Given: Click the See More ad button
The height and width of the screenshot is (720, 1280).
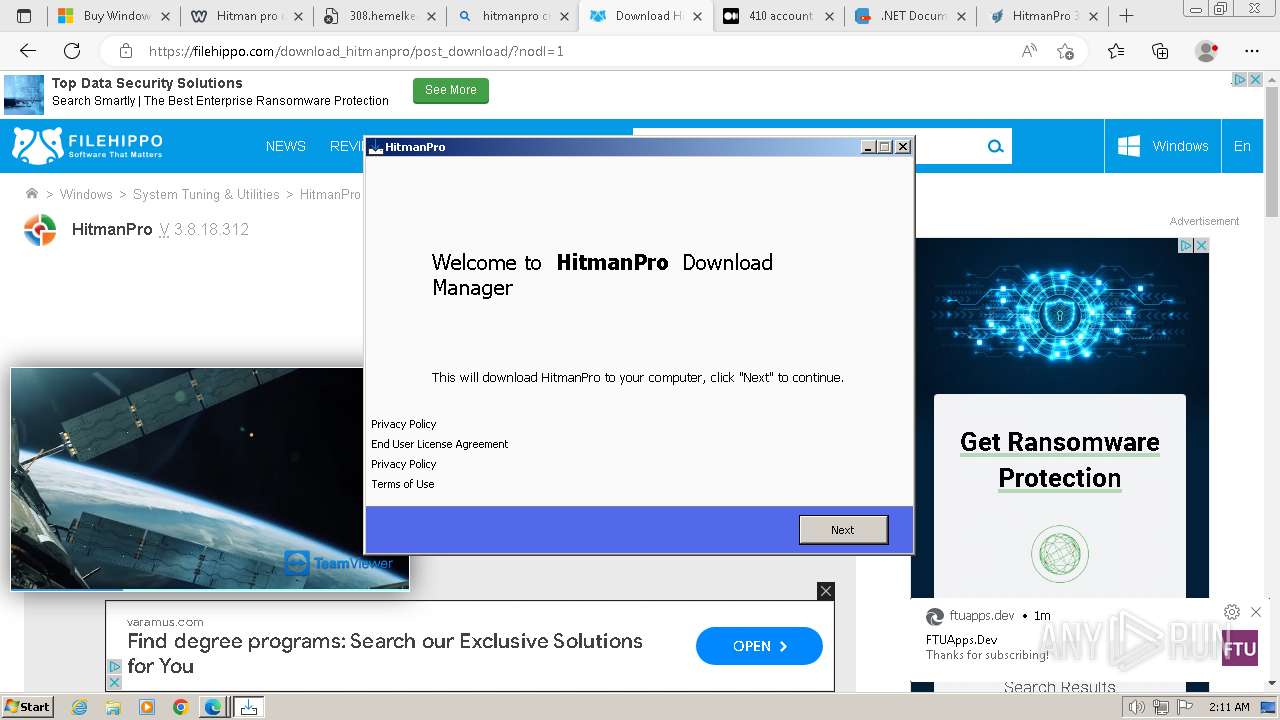Looking at the screenshot, I should 451,90.
